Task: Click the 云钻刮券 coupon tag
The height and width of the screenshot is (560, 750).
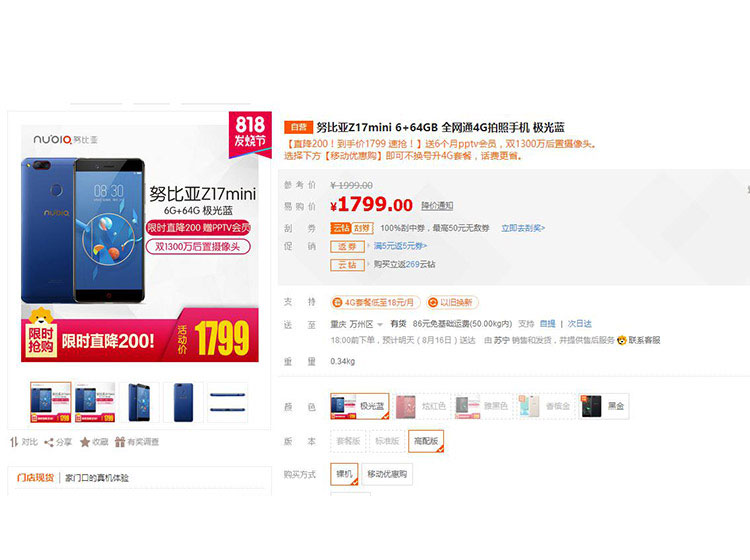Action: (x=352, y=228)
